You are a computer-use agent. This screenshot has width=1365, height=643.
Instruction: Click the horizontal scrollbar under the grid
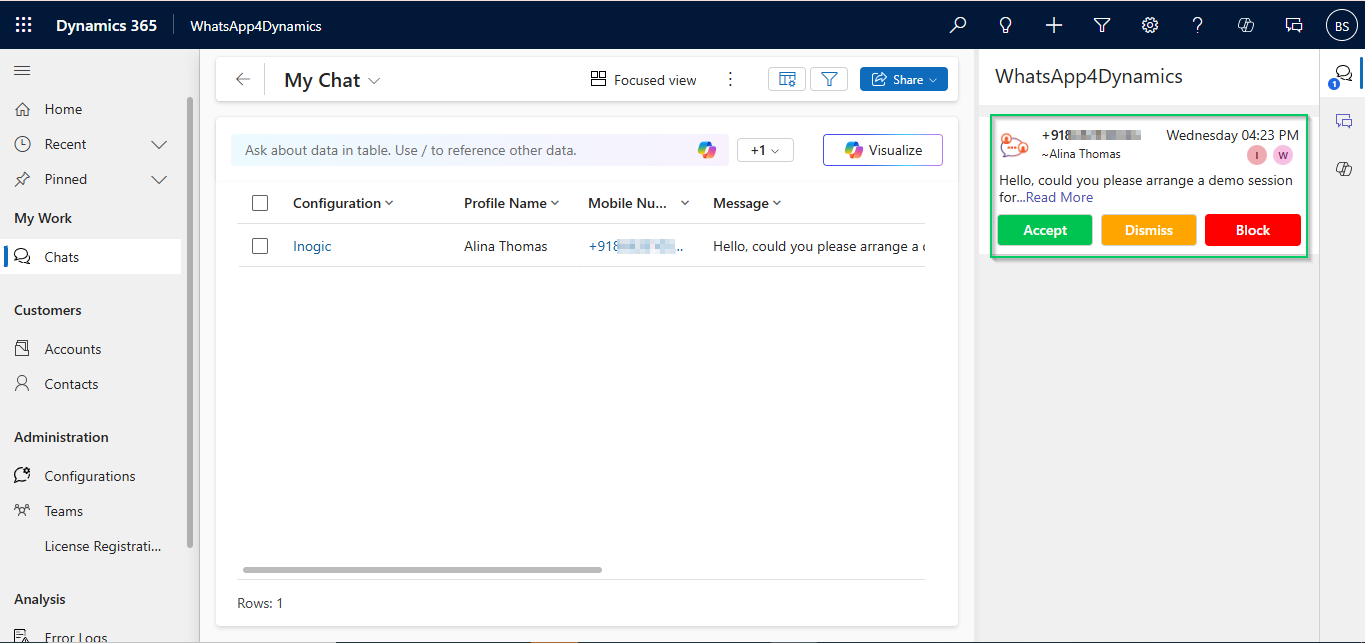click(422, 570)
